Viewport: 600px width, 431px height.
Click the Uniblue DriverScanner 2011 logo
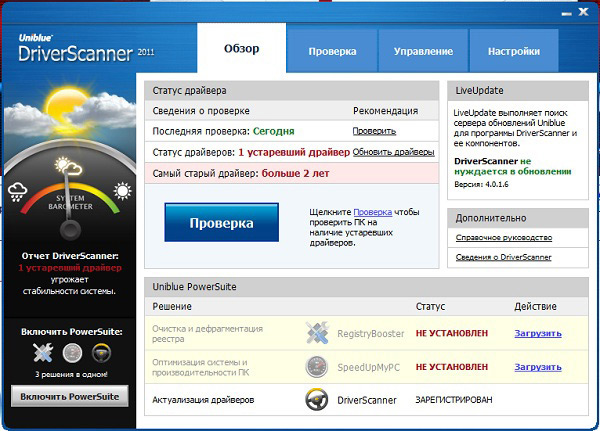86,49
